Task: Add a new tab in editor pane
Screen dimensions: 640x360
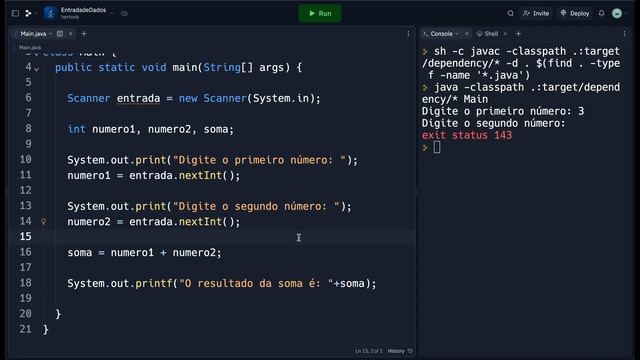Action: pyautogui.click(x=84, y=34)
